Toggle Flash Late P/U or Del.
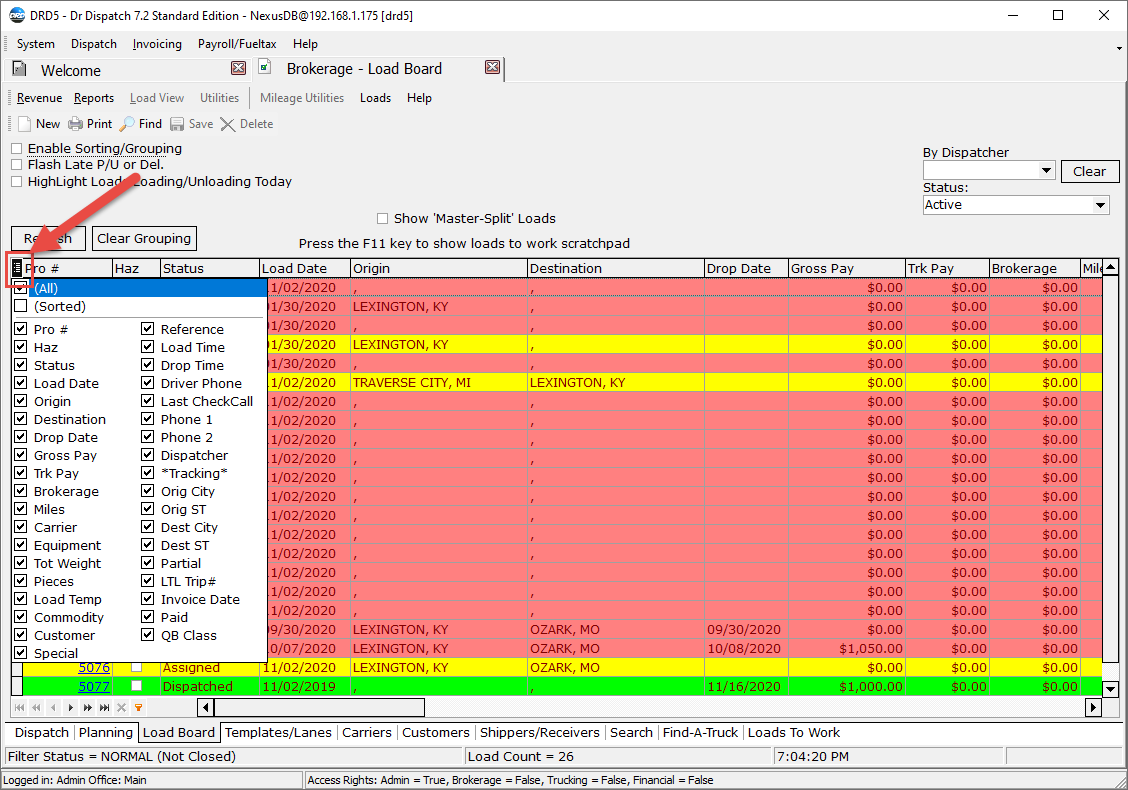The image size is (1128, 790). (x=17, y=165)
